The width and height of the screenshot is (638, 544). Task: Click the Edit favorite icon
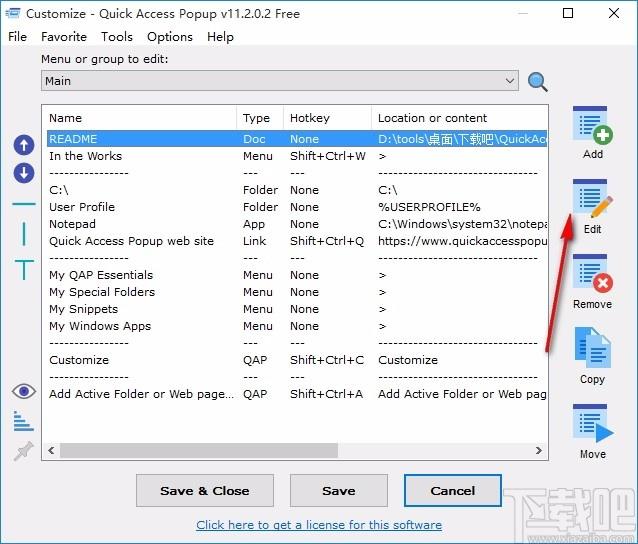click(x=592, y=199)
